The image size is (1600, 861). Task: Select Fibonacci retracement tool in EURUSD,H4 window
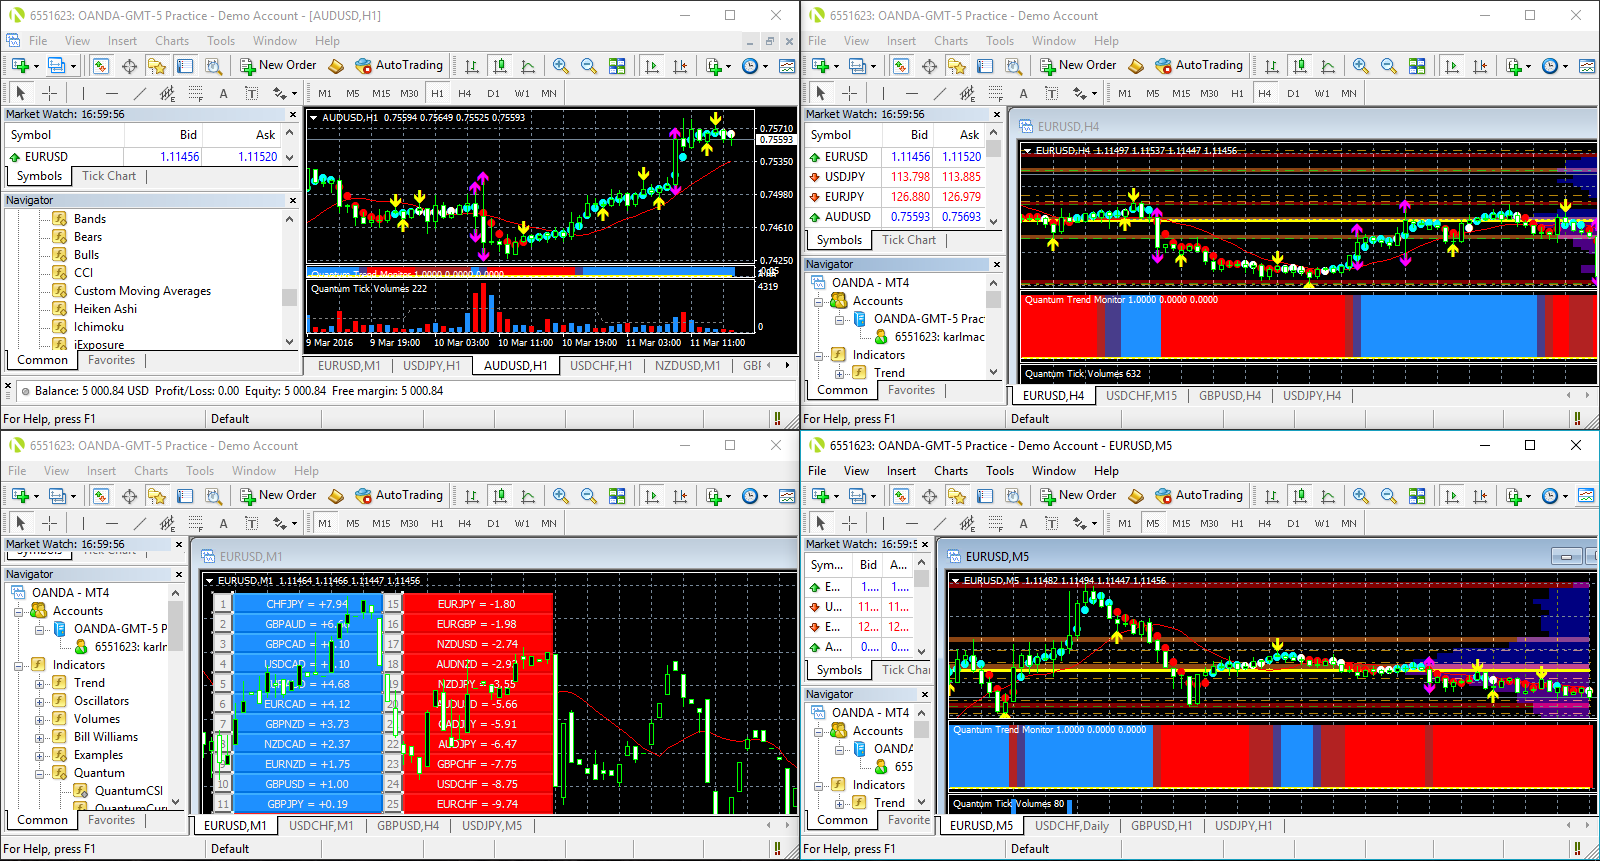[x=995, y=93]
